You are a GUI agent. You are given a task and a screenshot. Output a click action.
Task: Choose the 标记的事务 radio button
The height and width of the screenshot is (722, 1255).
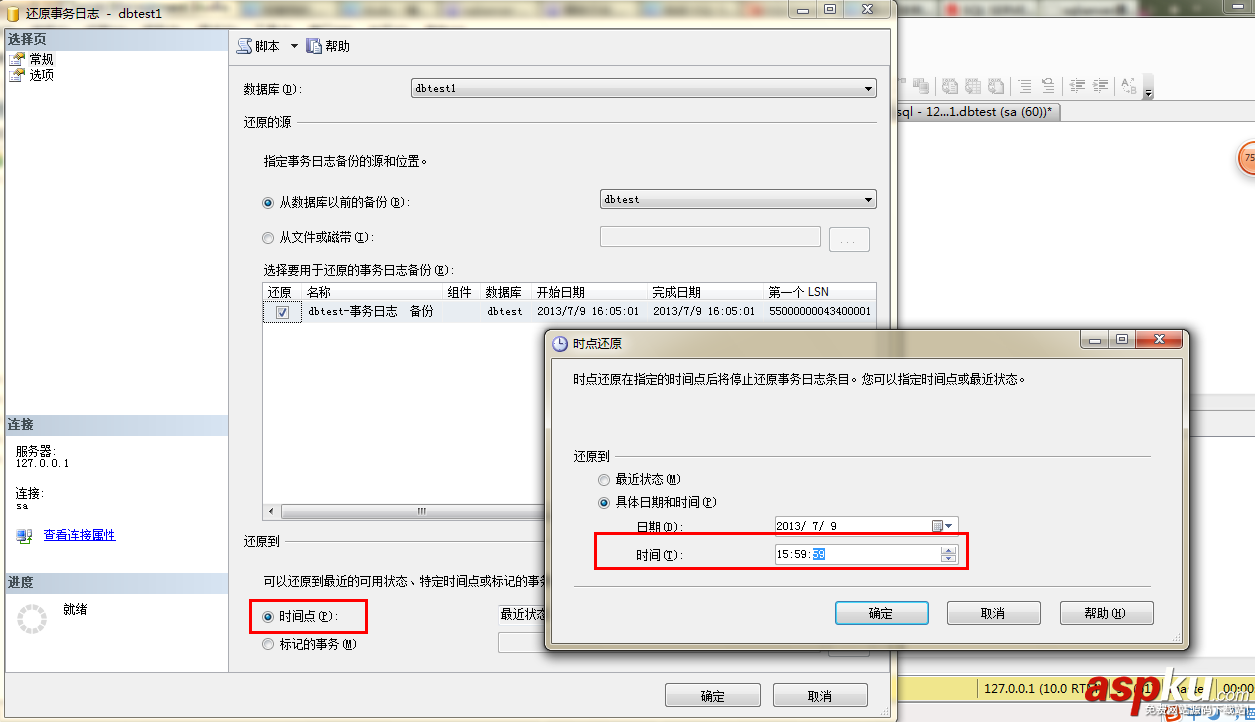(x=266, y=643)
